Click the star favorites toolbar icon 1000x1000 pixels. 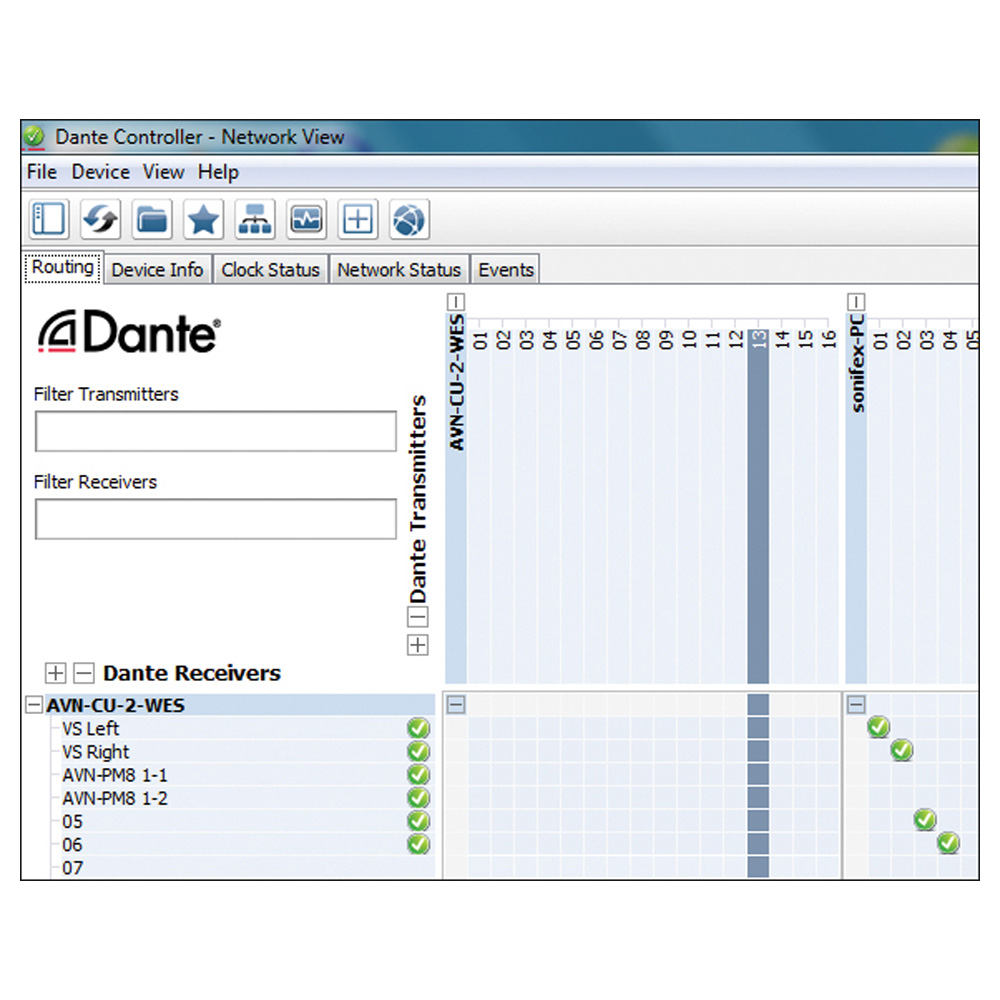203,219
